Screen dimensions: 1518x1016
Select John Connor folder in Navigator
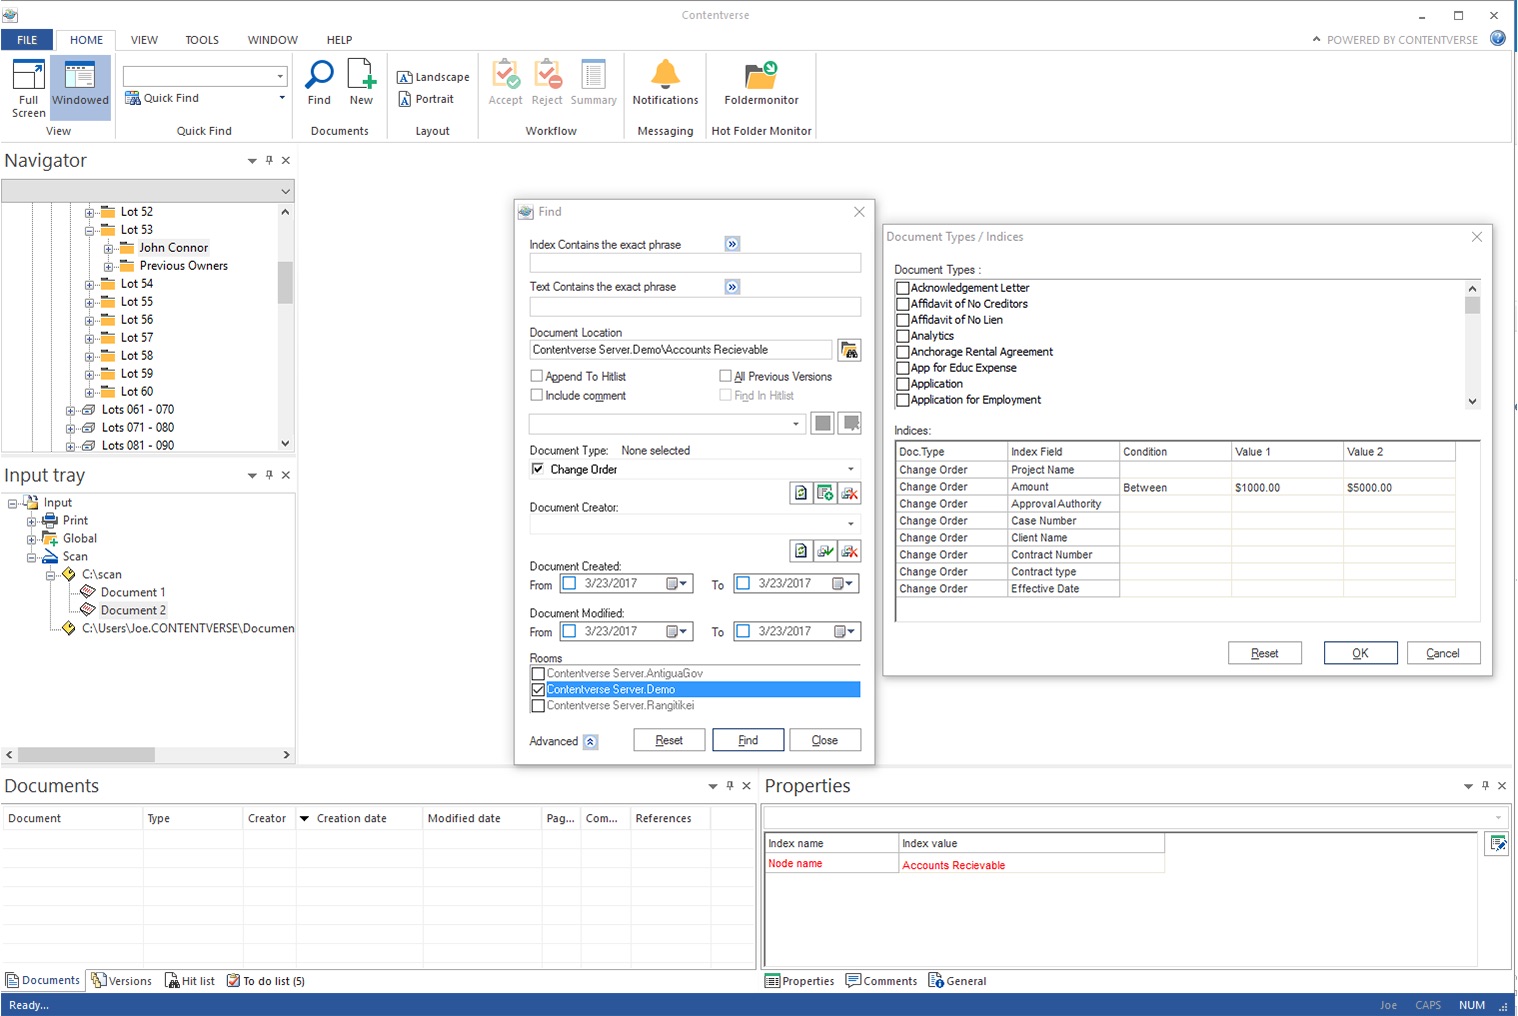tap(174, 248)
